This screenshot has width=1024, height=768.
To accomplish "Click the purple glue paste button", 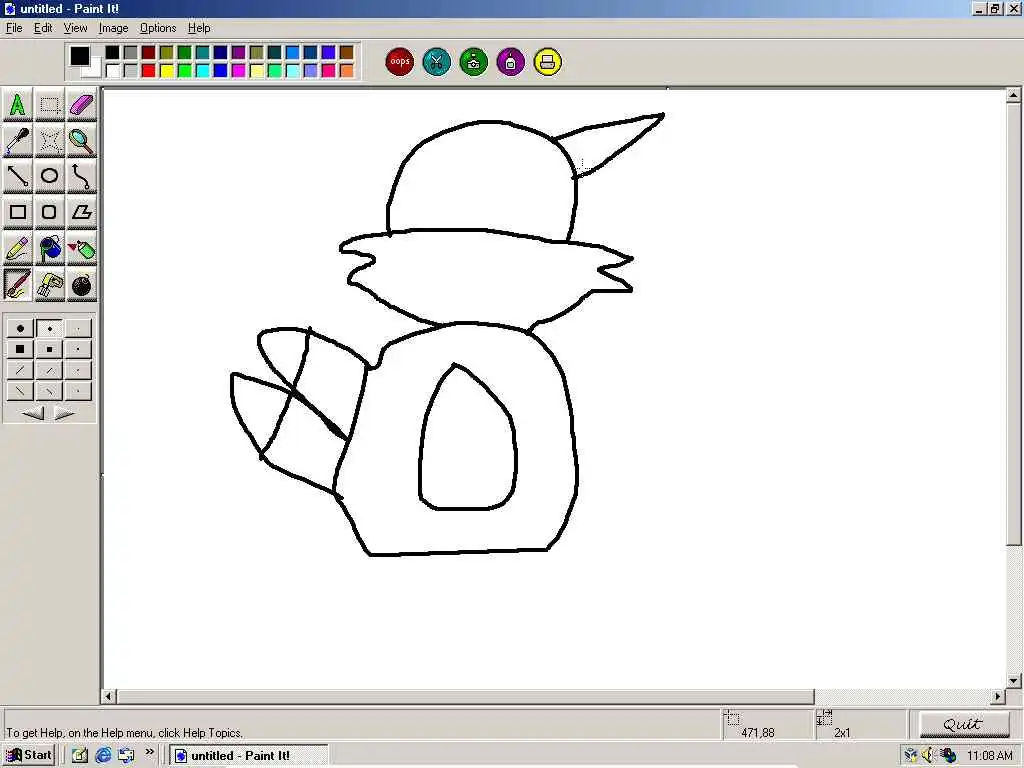I will [511, 62].
